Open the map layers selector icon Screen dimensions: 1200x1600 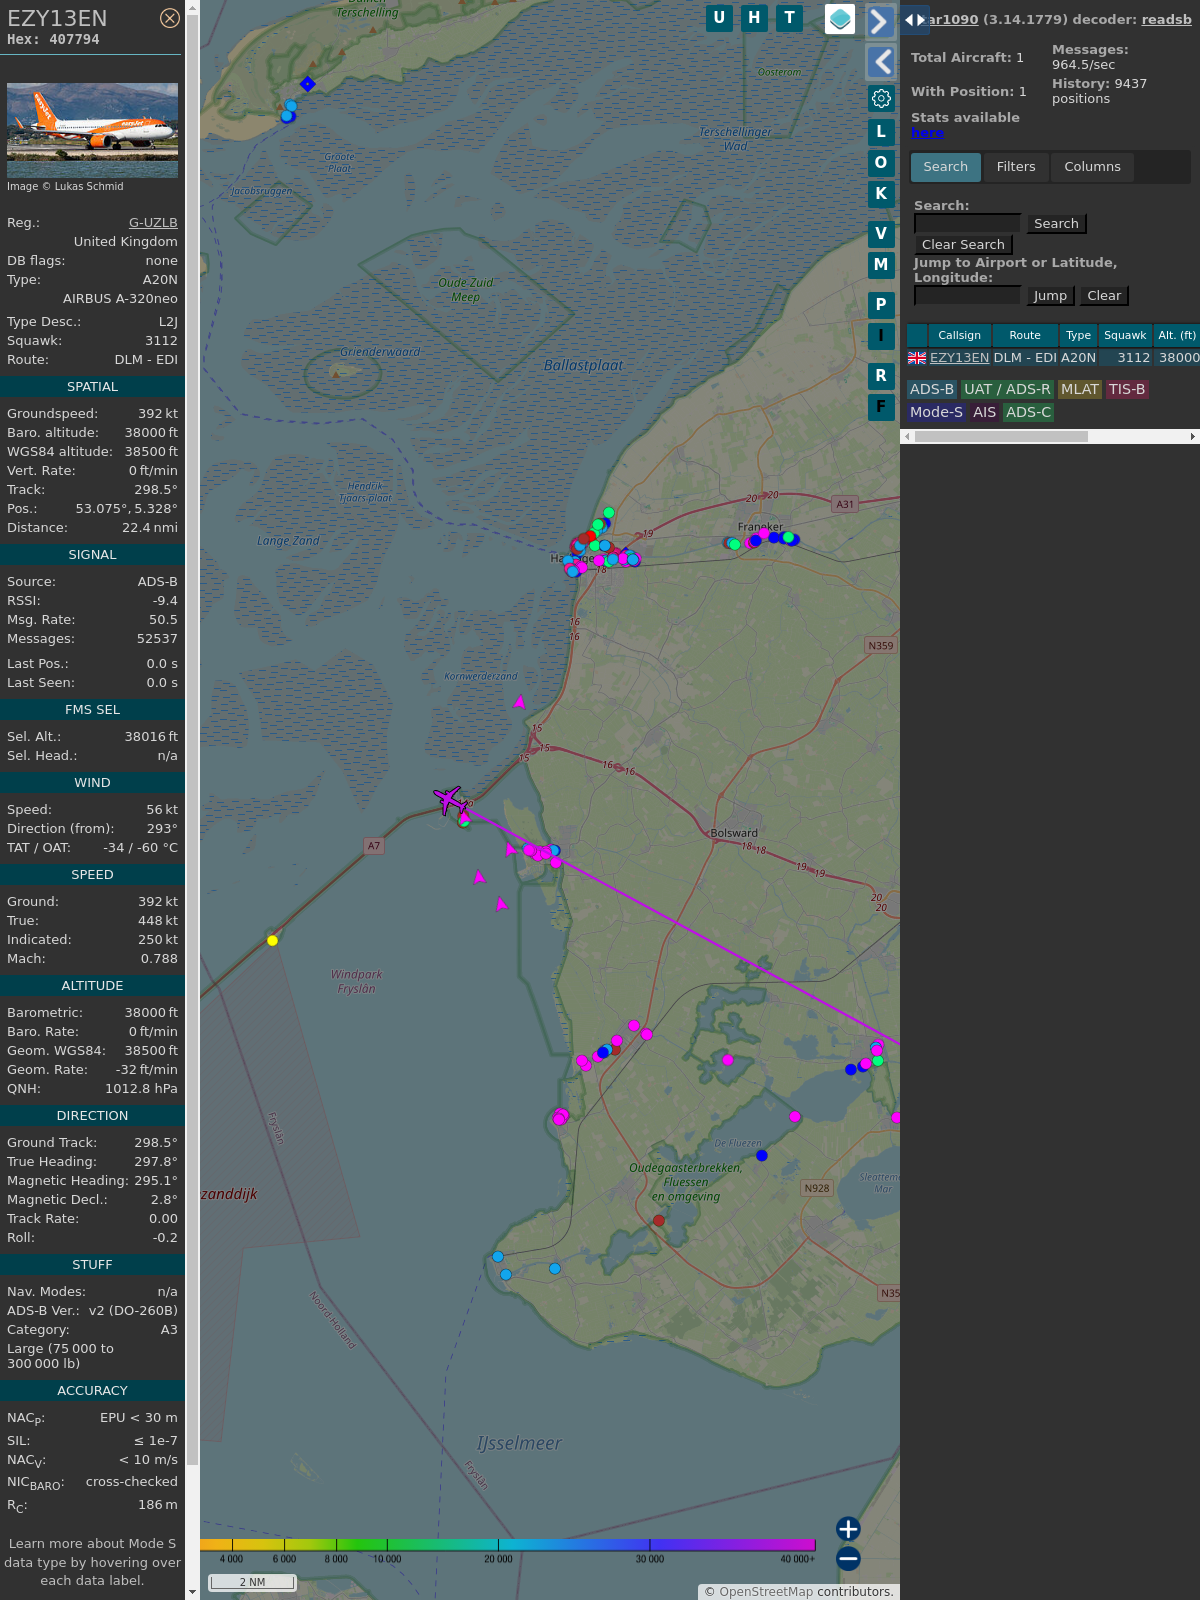840,19
